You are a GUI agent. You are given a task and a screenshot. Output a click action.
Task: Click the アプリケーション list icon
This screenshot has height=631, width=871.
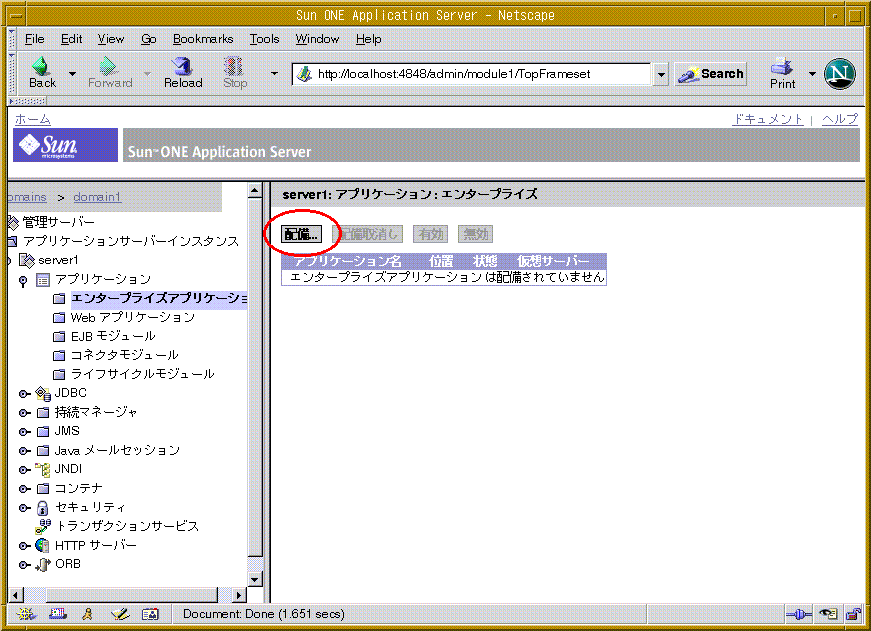(x=43, y=280)
